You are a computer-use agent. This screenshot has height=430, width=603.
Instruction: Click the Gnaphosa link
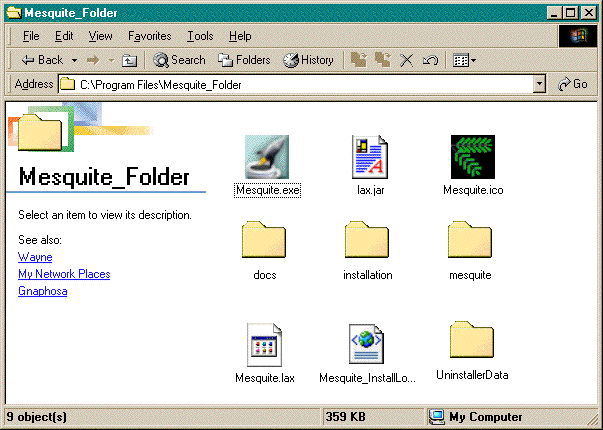tap(42, 291)
